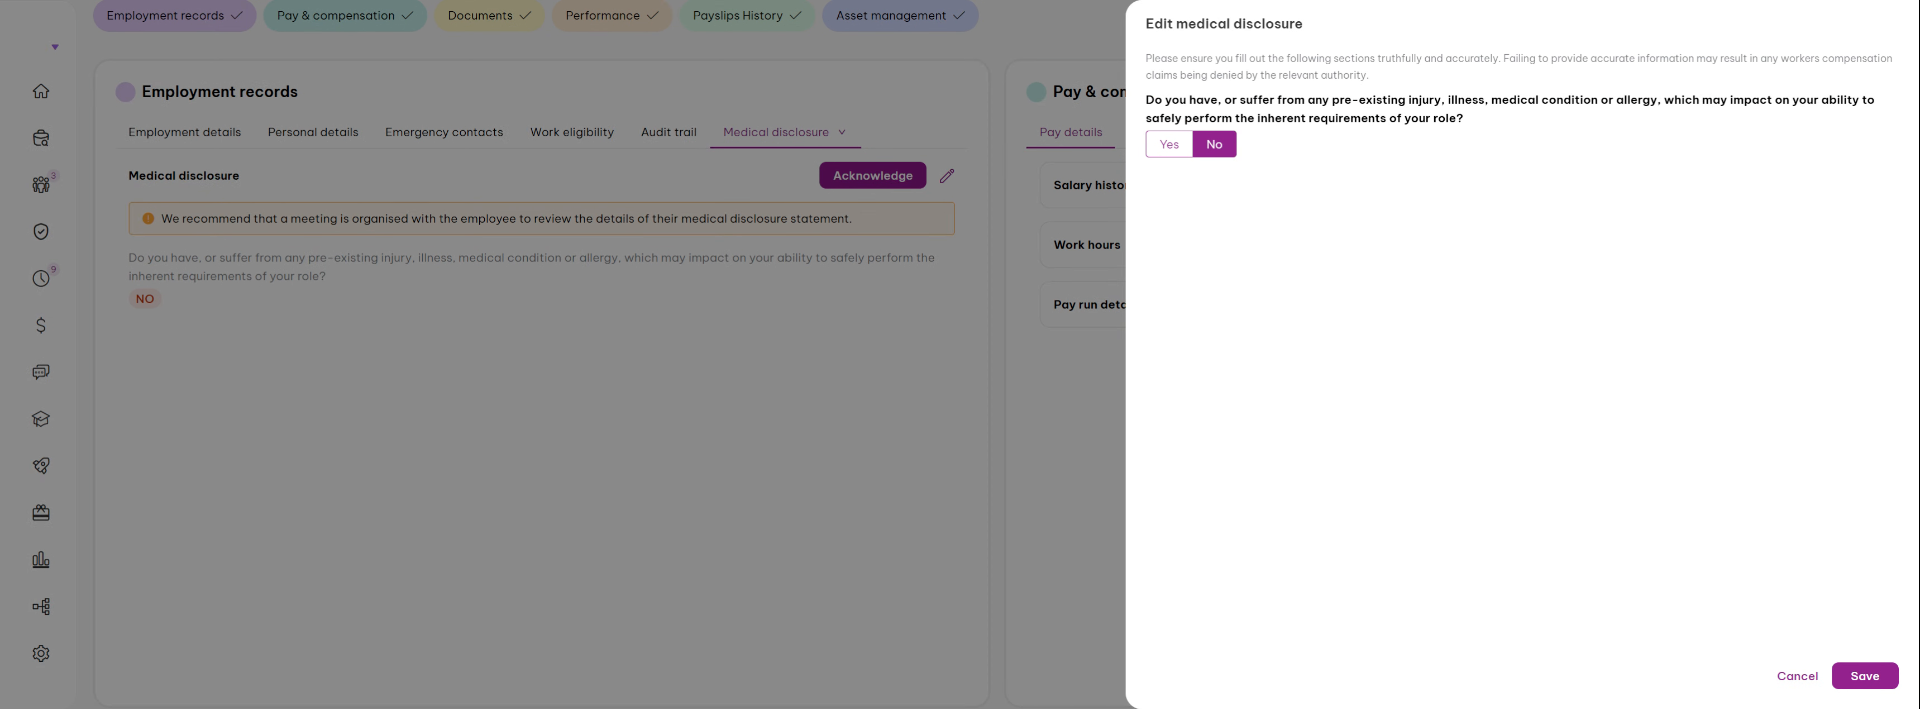The height and width of the screenshot is (709, 1920).
Task: Open the gift box rewards icon
Action: pyautogui.click(x=41, y=513)
